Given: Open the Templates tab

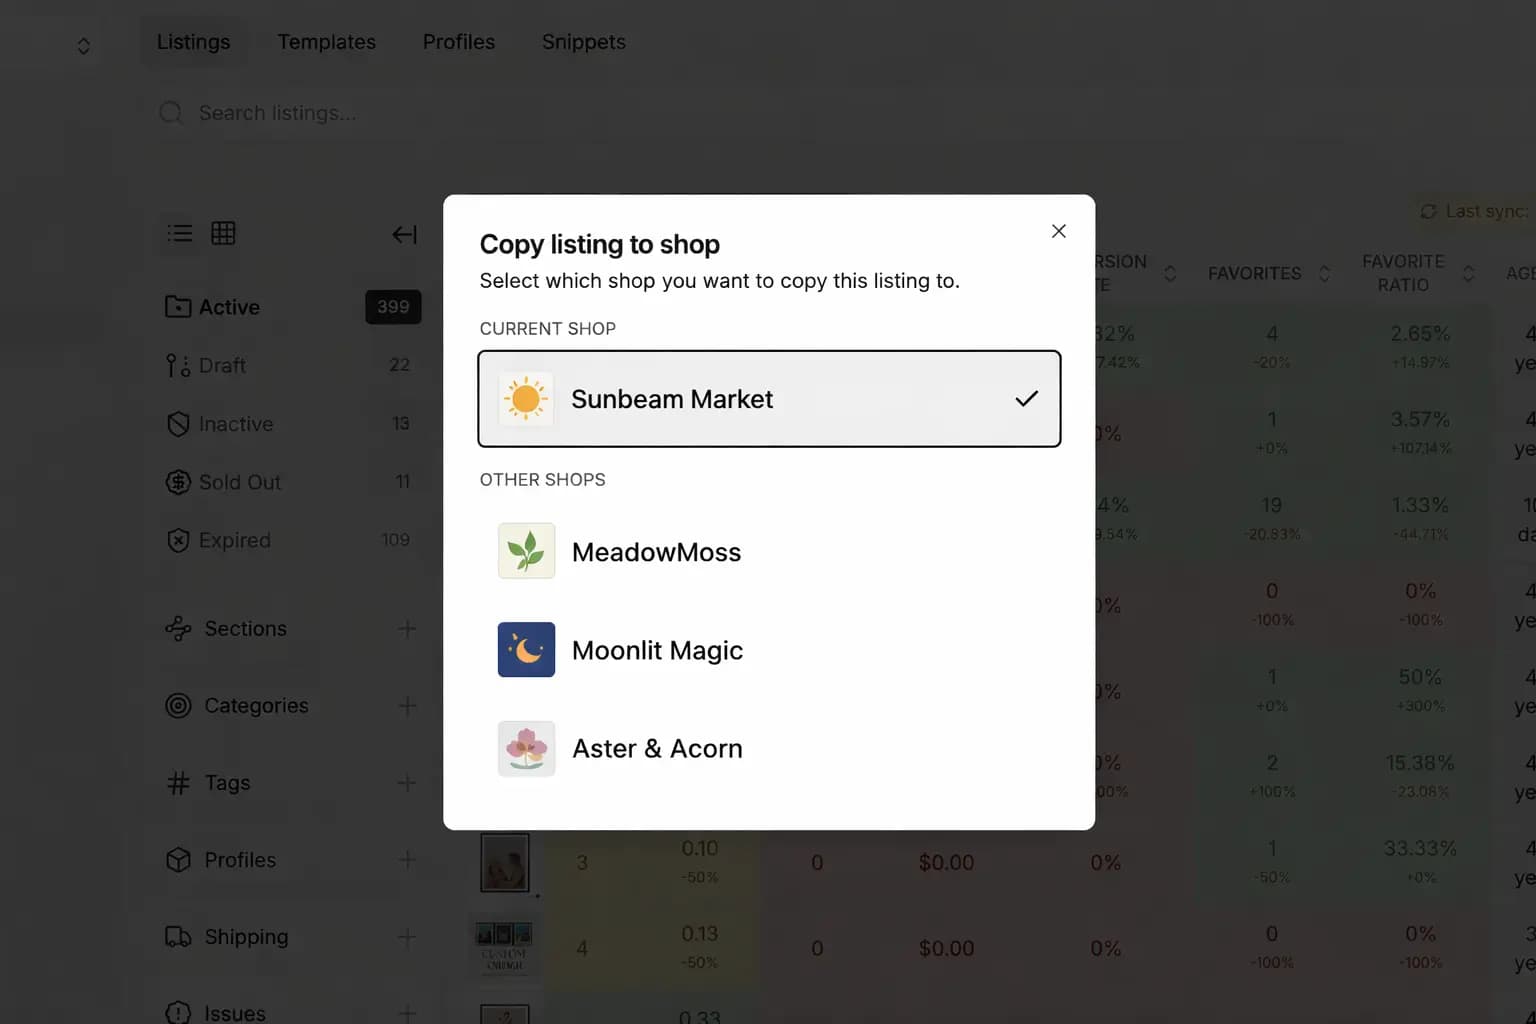Looking at the screenshot, I should 327,42.
